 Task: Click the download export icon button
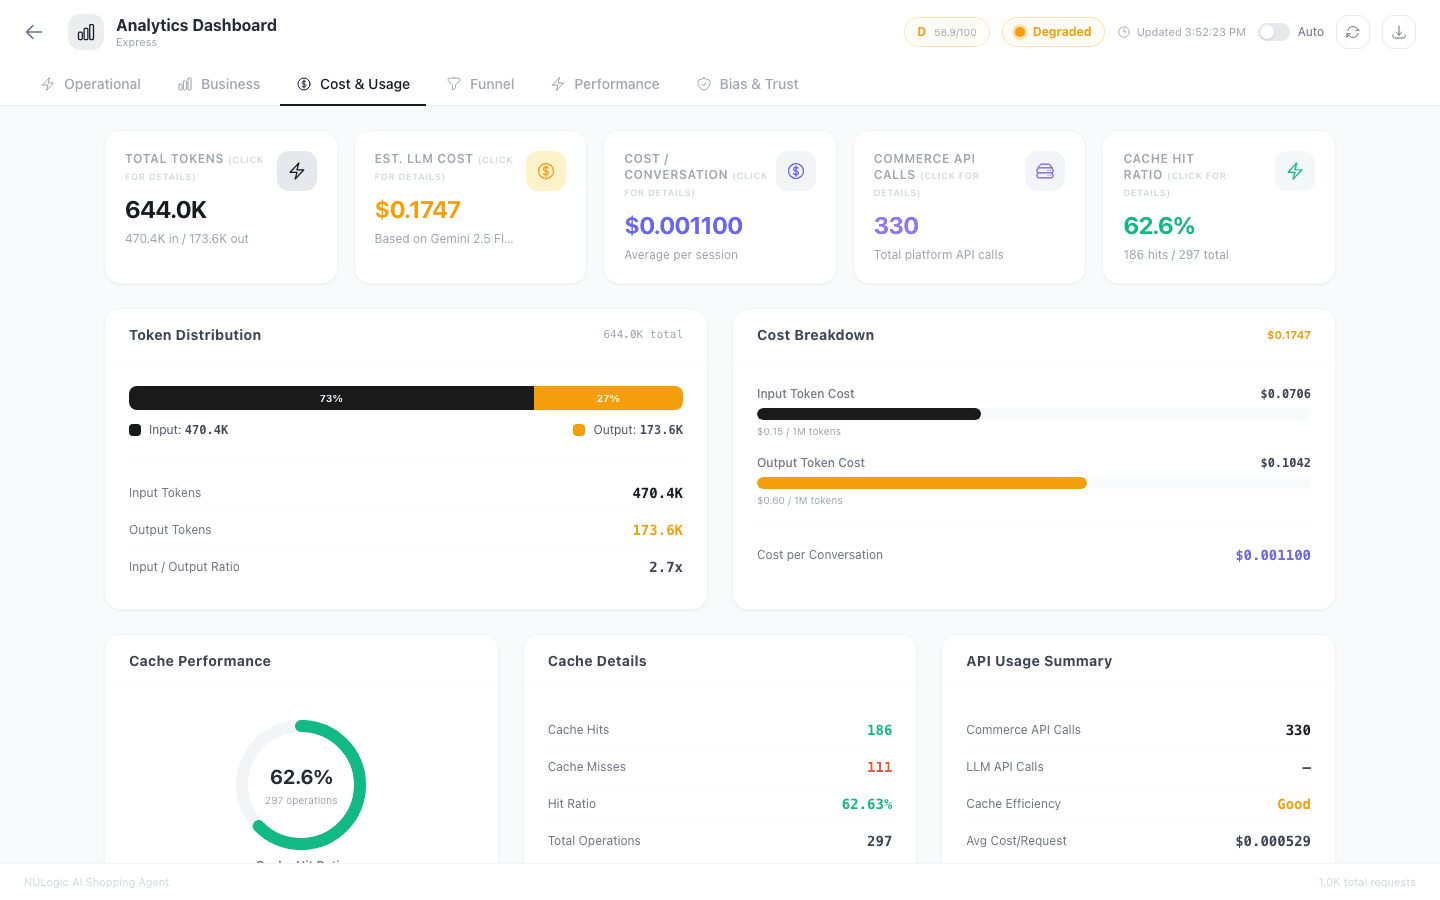click(1399, 32)
